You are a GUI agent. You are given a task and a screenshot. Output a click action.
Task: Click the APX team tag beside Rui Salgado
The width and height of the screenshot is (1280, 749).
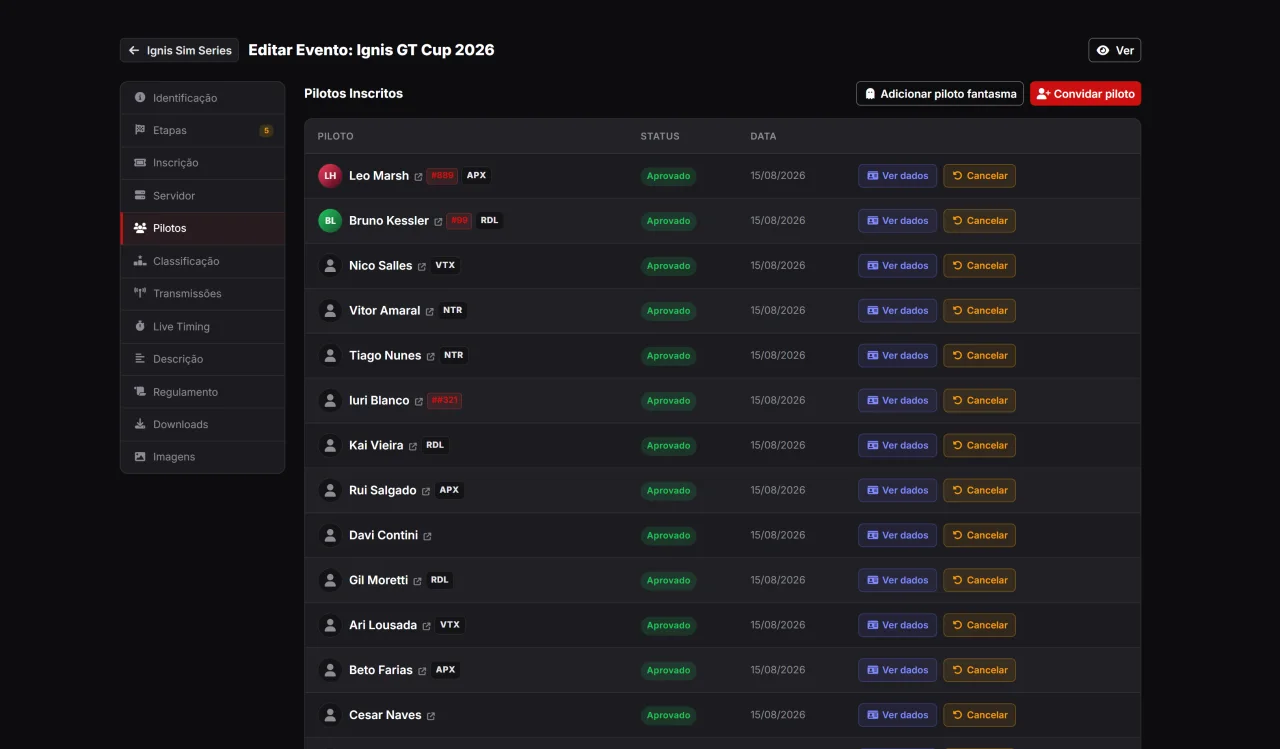pos(449,490)
